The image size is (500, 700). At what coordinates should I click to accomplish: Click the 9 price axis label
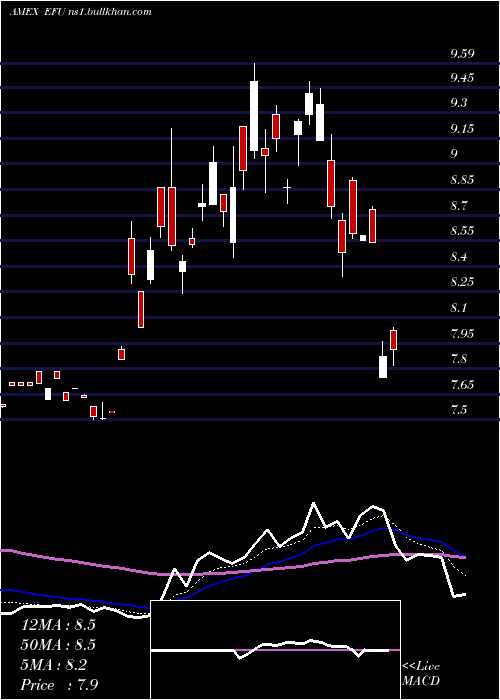454,154
